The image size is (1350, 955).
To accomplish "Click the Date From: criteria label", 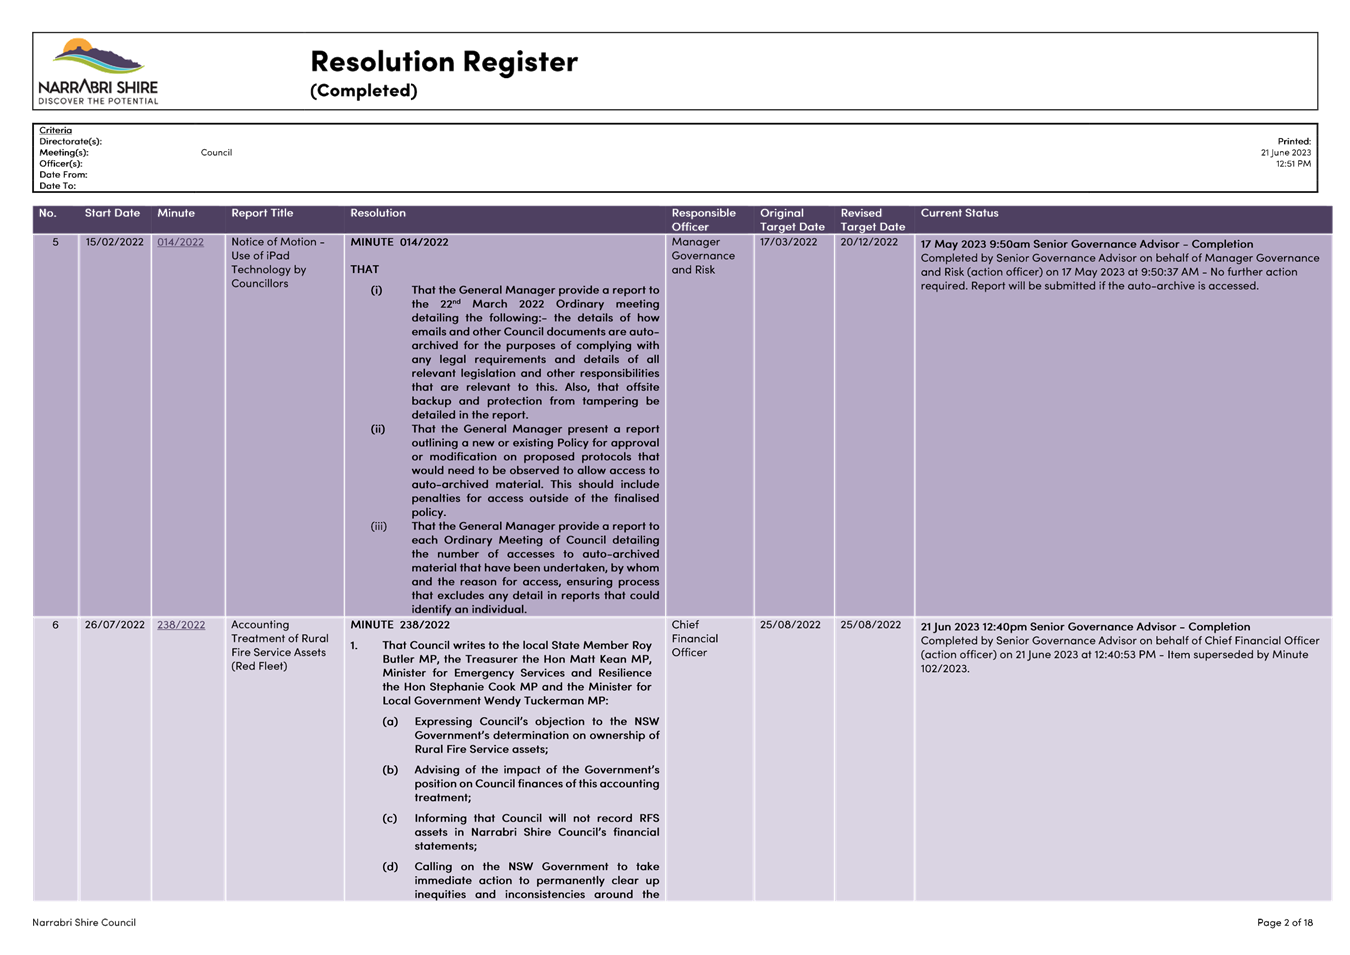I will (x=63, y=175).
